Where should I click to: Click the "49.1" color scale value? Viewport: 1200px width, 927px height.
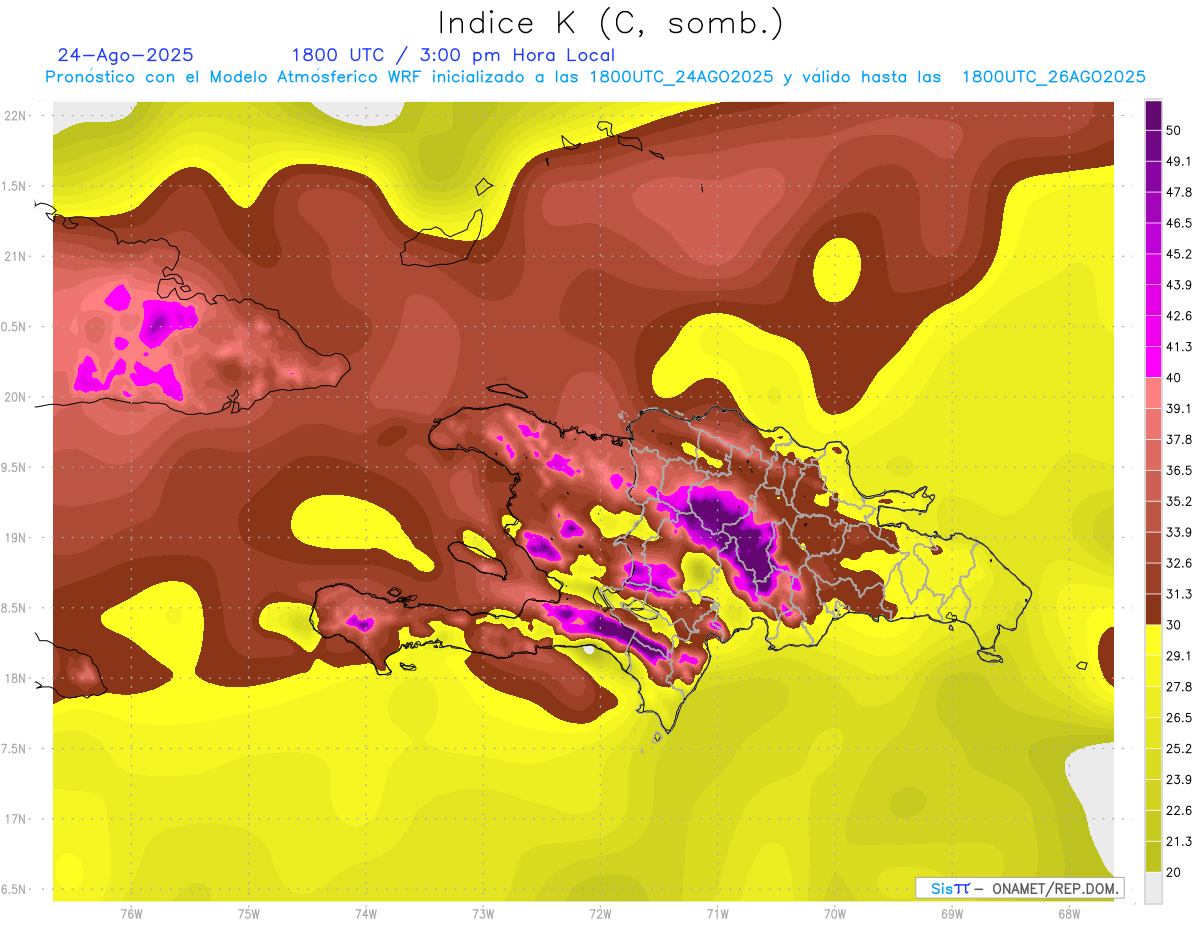(x=1178, y=161)
